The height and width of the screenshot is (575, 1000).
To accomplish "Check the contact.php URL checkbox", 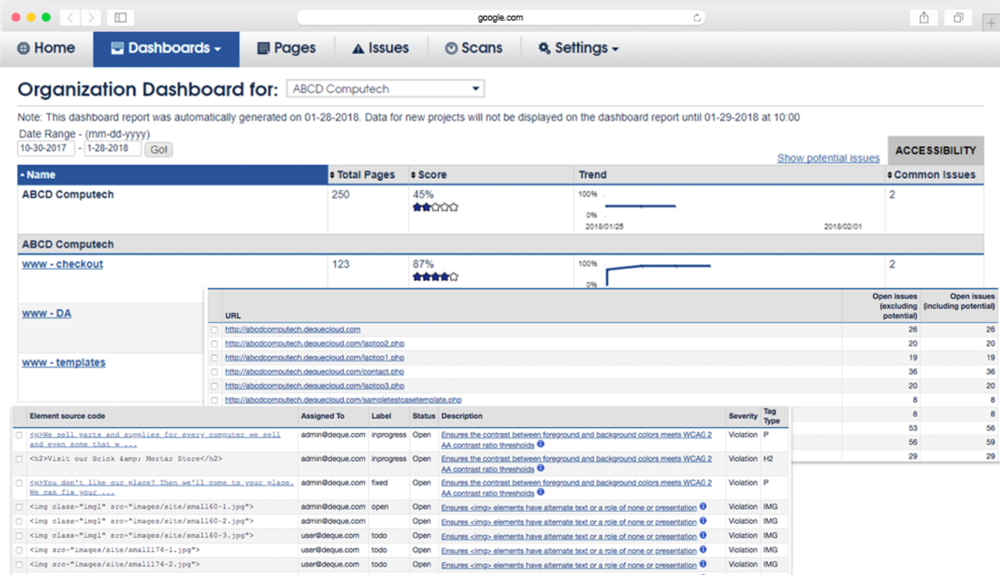I will 214,372.
